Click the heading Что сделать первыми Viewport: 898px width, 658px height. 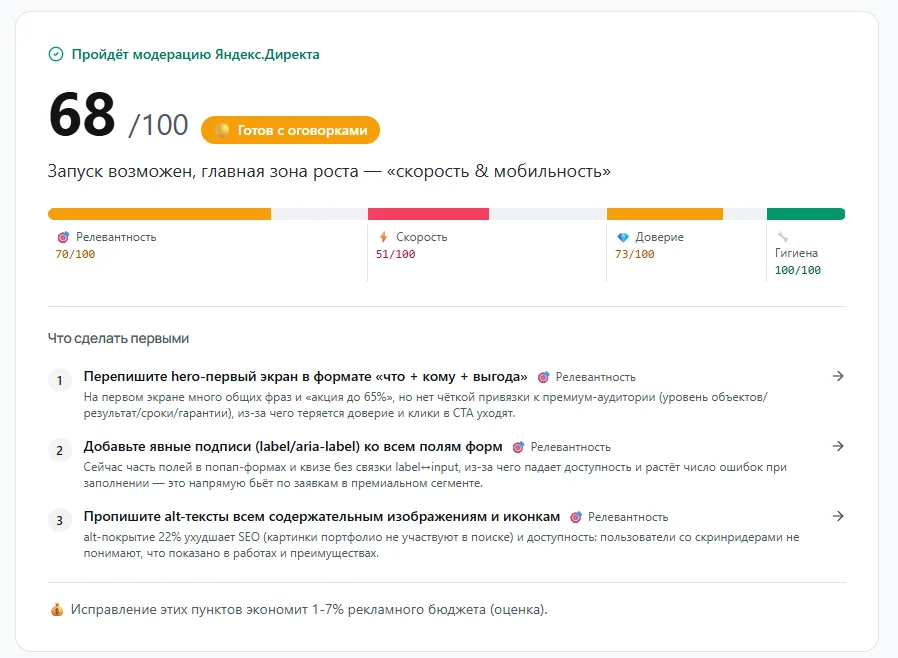coord(119,338)
